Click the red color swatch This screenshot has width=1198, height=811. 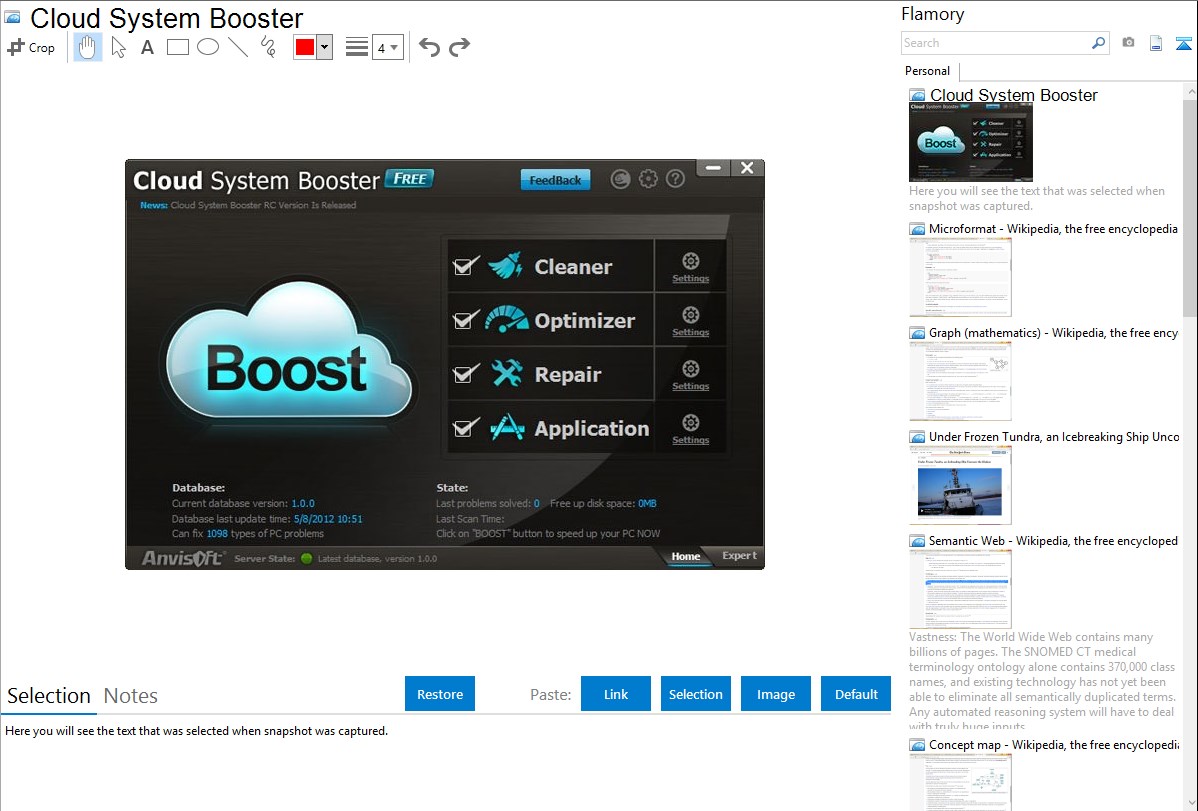point(305,47)
